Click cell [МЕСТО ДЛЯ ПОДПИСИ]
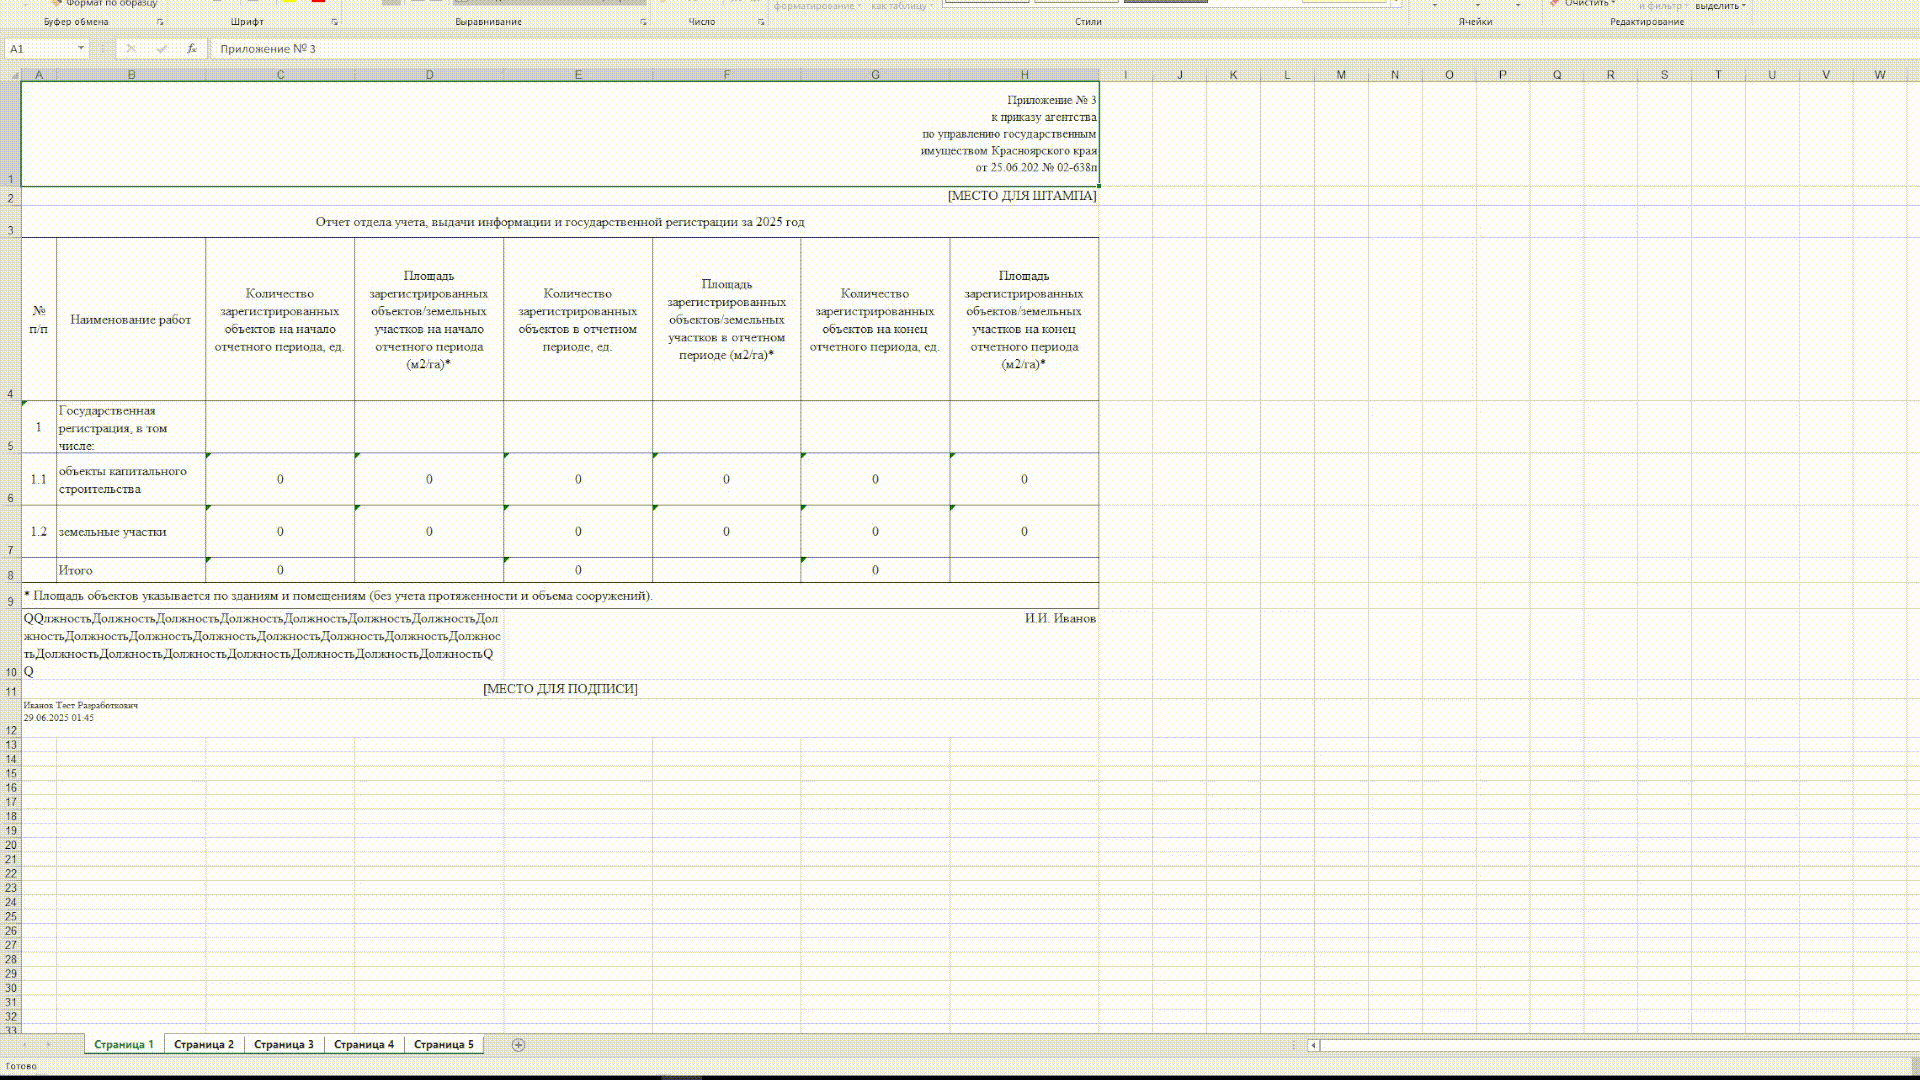 coord(560,689)
